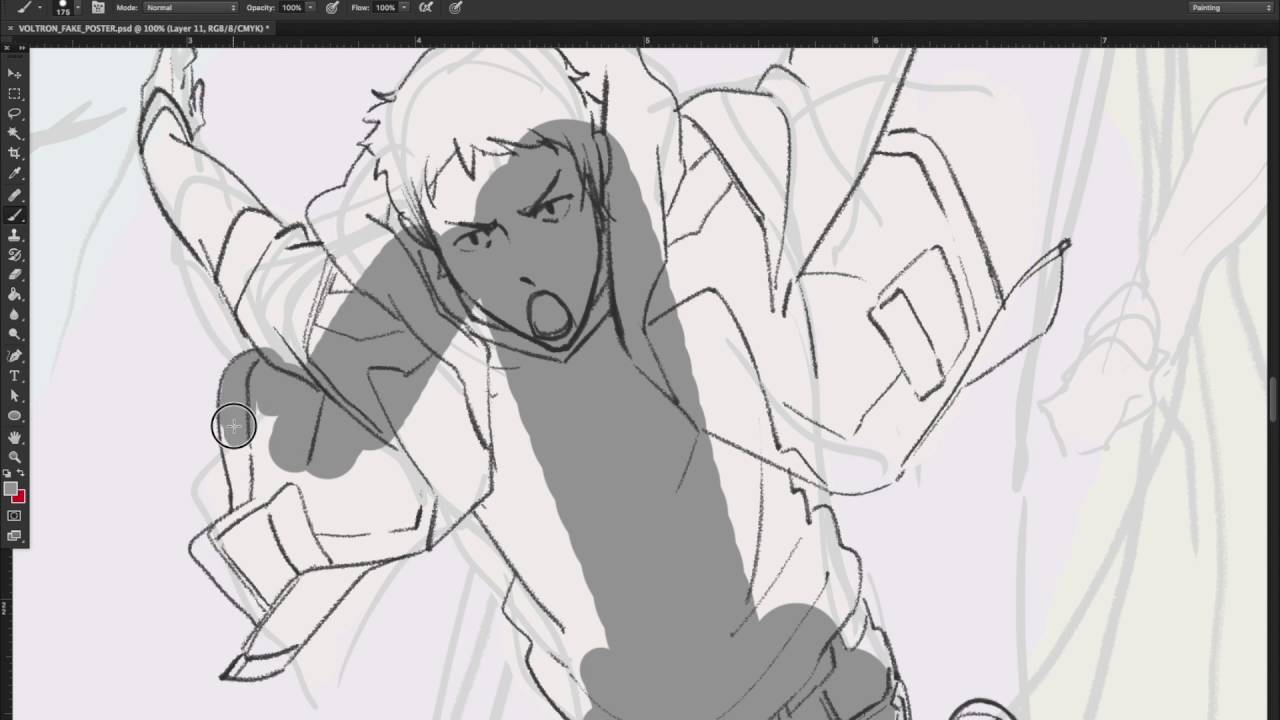This screenshot has height=720, width=1280.
Task: Select the Crop tool
Action: point(15,153)
